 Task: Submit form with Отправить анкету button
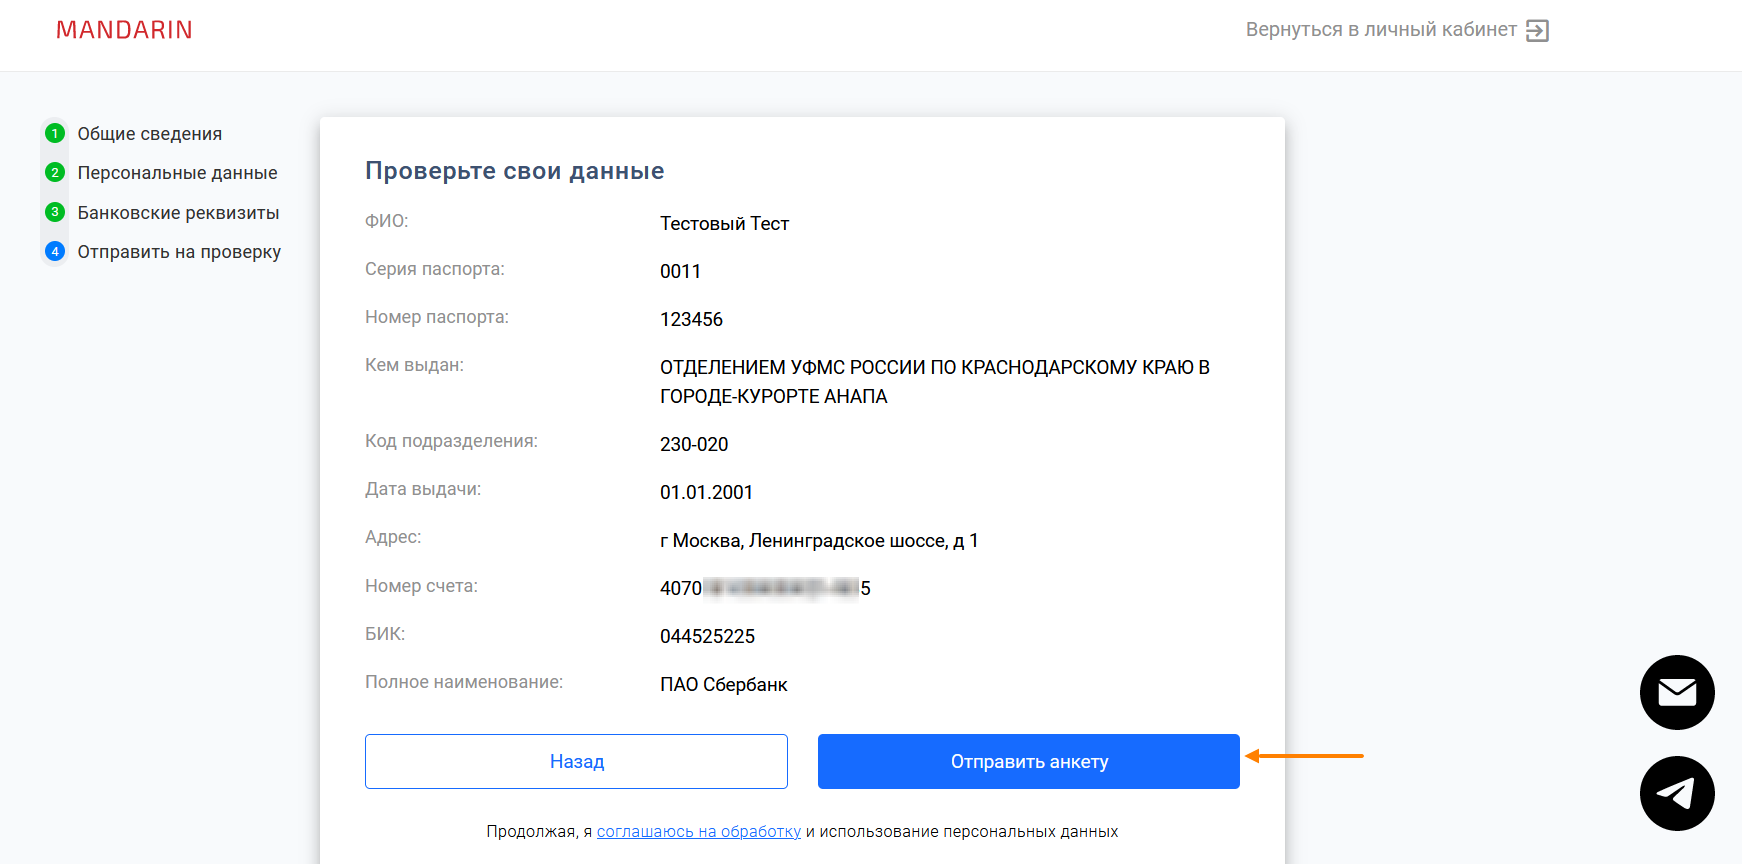tap(1029, 761)
